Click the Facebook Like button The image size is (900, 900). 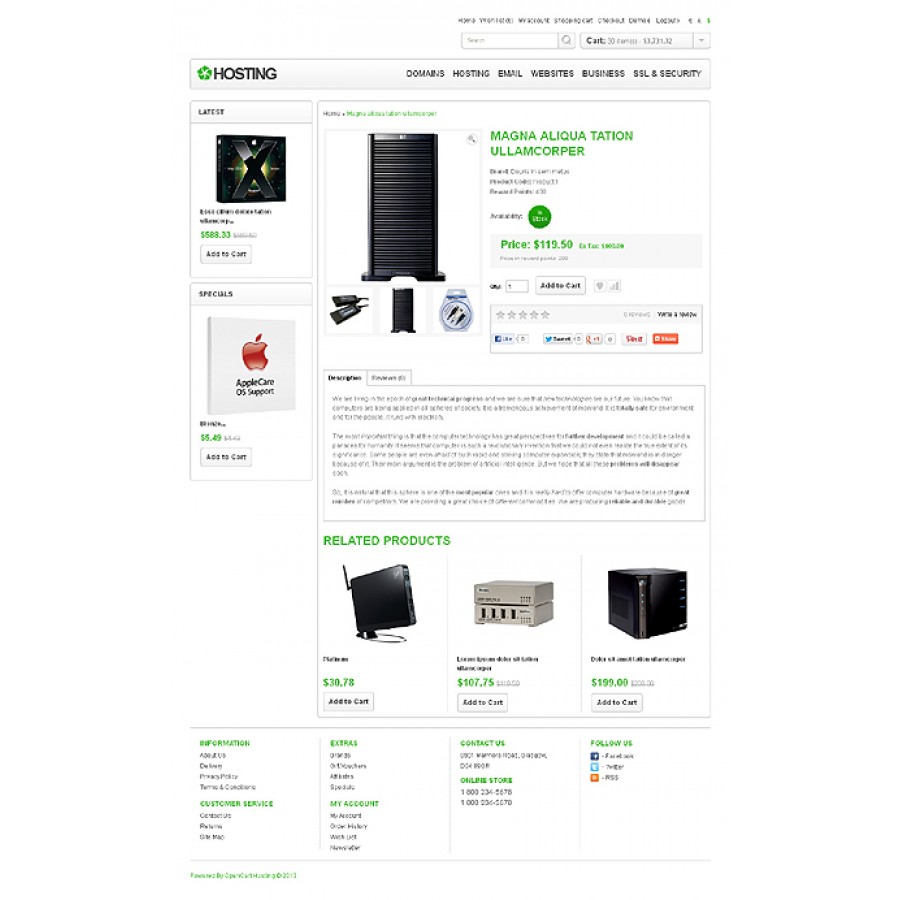(503, 339)
